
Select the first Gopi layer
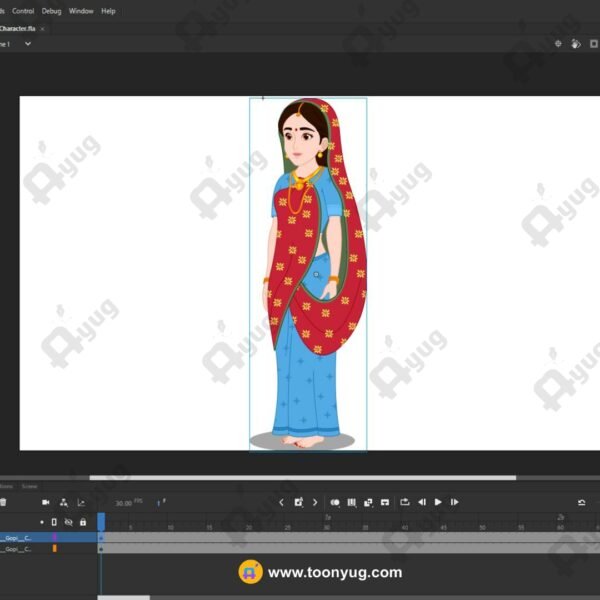pyautogui.click(x=16, y=538)
